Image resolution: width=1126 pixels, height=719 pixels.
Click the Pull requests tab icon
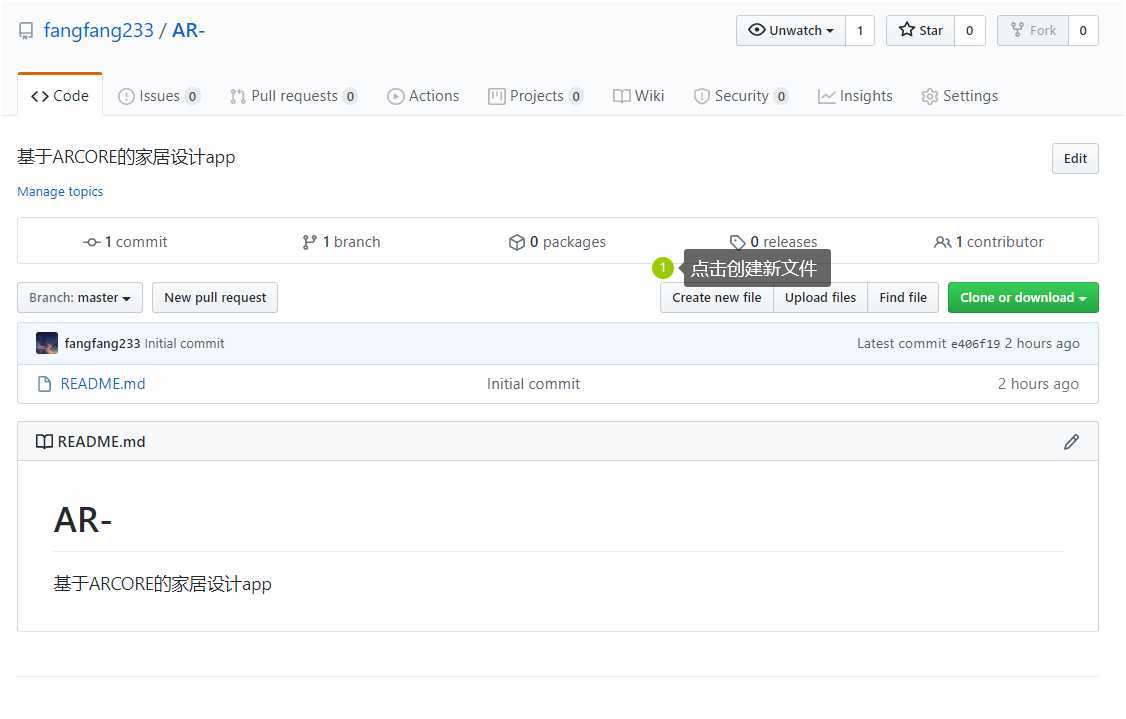[x=238, y=96]
